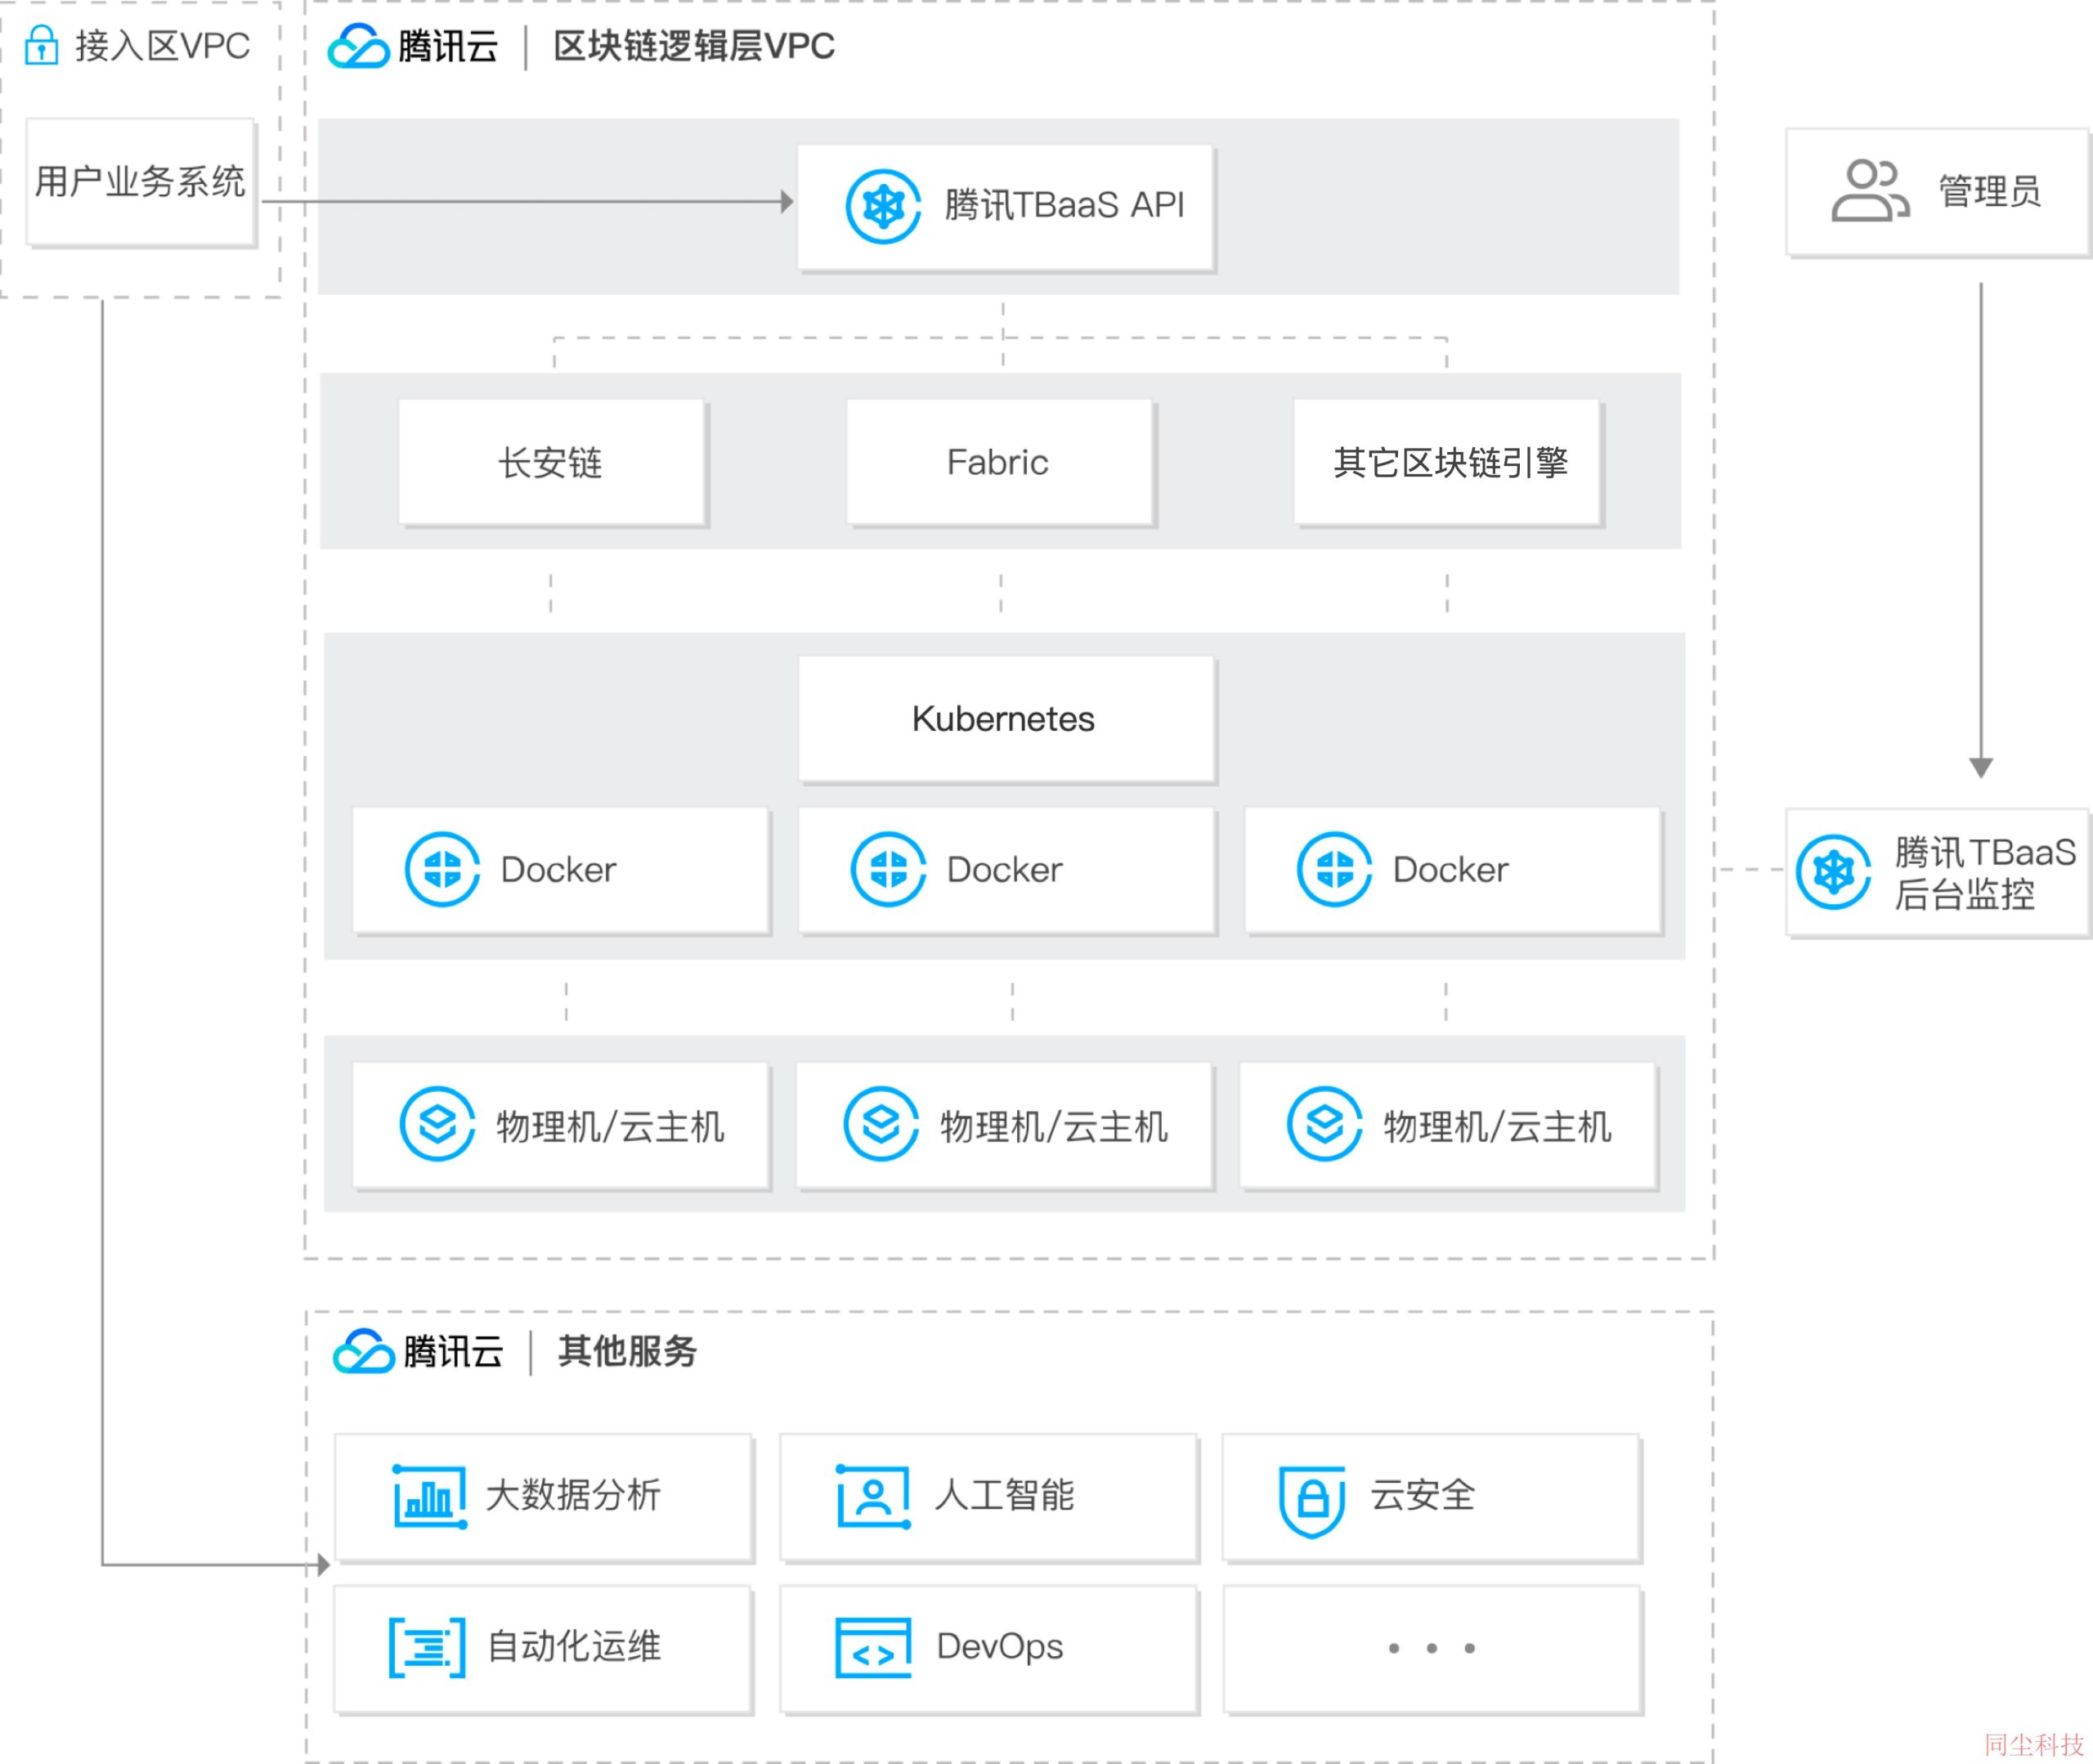Click the 自动化运维 bracket icon

tap(427, 1647)
